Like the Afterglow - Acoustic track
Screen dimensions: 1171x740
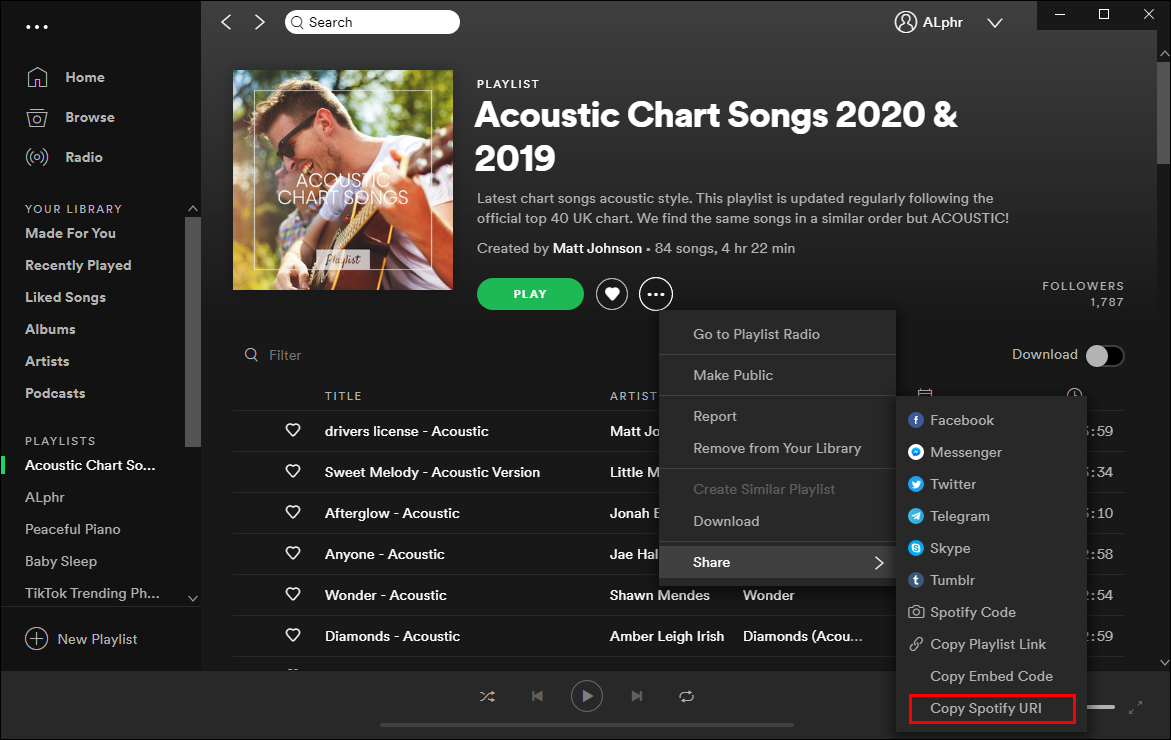click(x=293, y=513)
